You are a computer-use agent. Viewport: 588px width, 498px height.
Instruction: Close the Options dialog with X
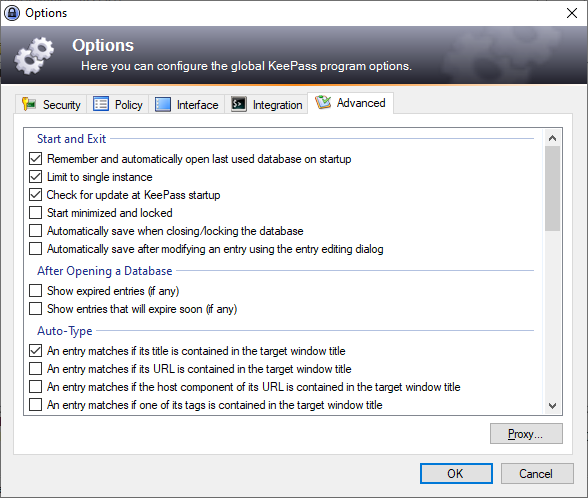(572, 13)
